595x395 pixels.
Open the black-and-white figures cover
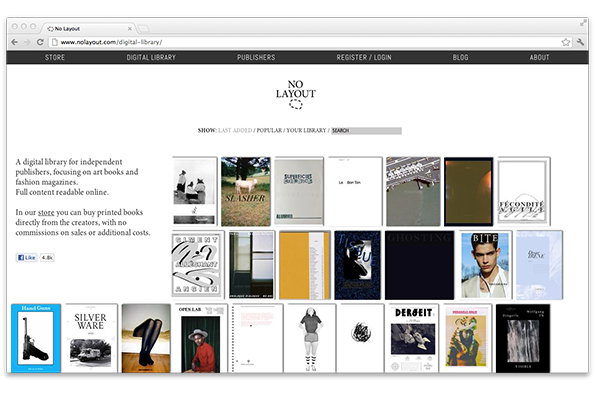(x=194, y=191)
